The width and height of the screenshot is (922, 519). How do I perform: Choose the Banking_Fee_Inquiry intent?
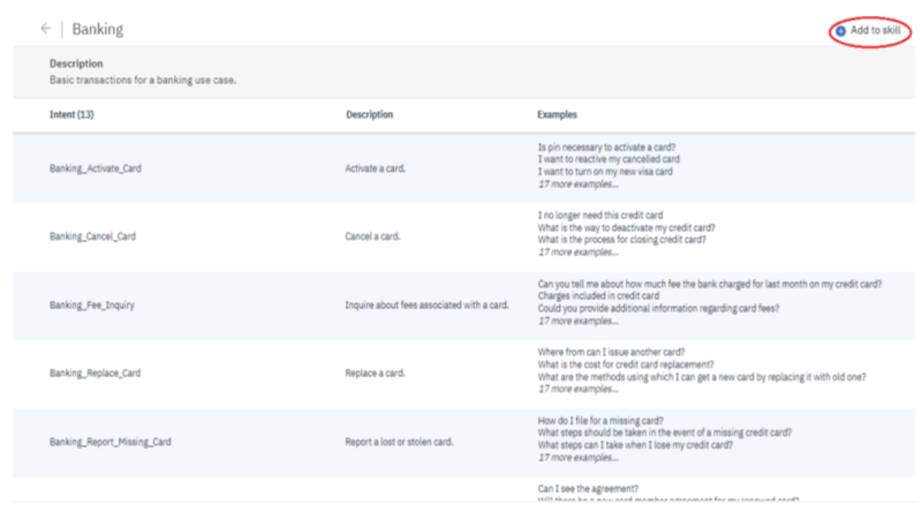91,305
